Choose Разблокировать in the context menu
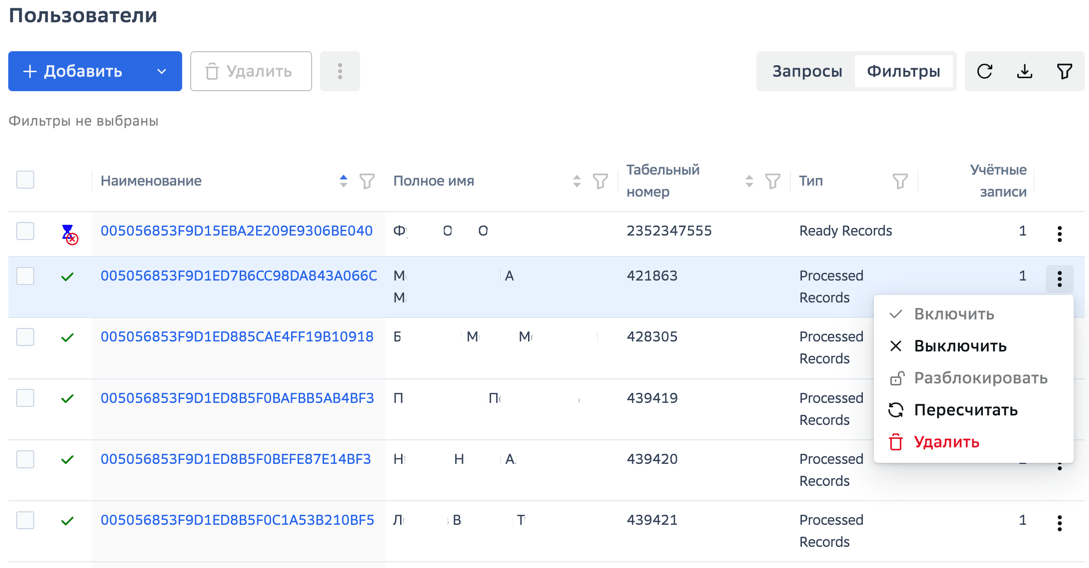Image resolution: width=1089 pixels, height=568 pixels. point(973,378)
